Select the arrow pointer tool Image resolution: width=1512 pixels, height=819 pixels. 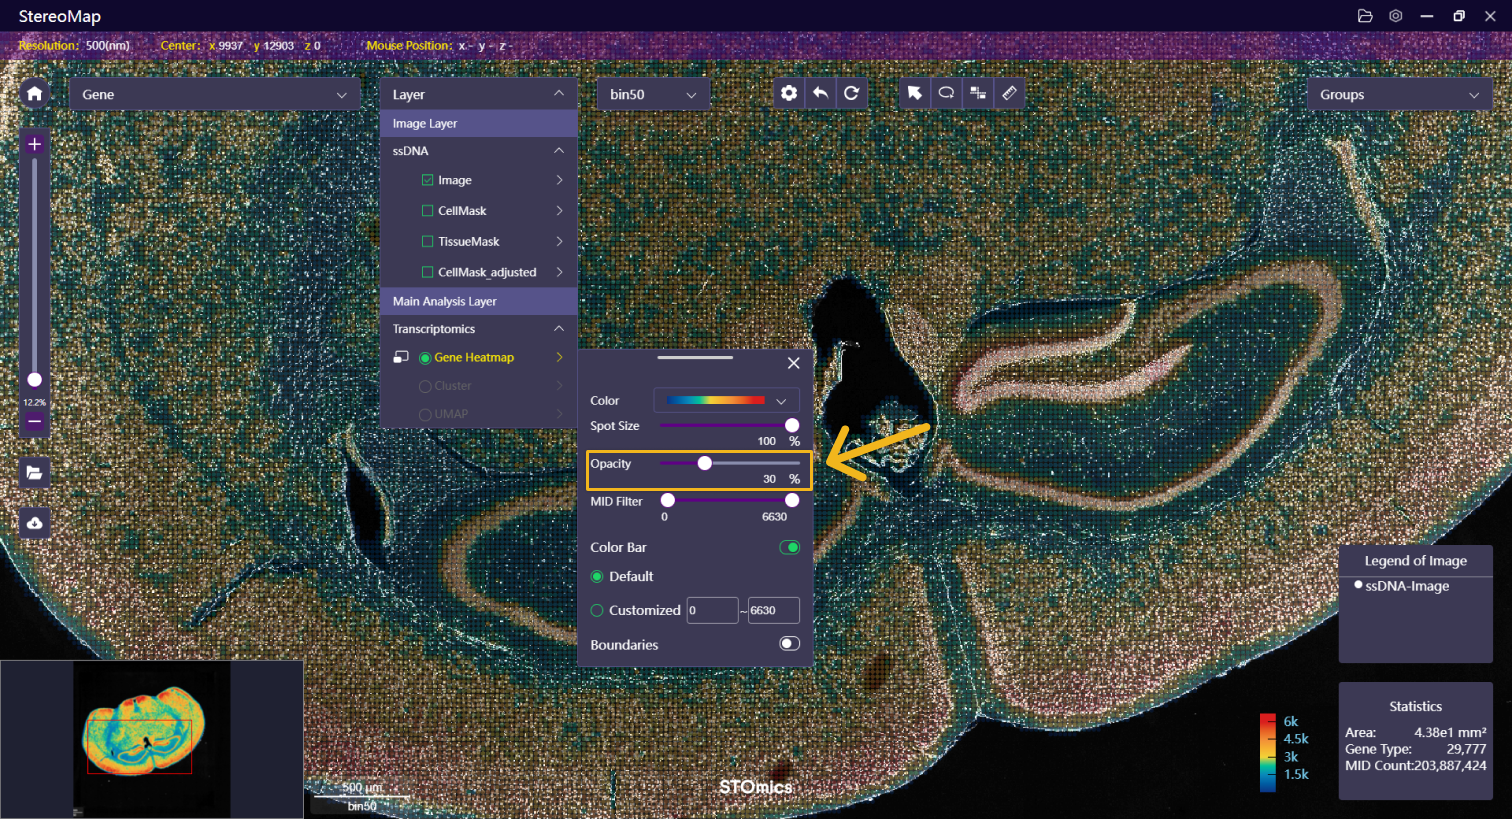914,93
